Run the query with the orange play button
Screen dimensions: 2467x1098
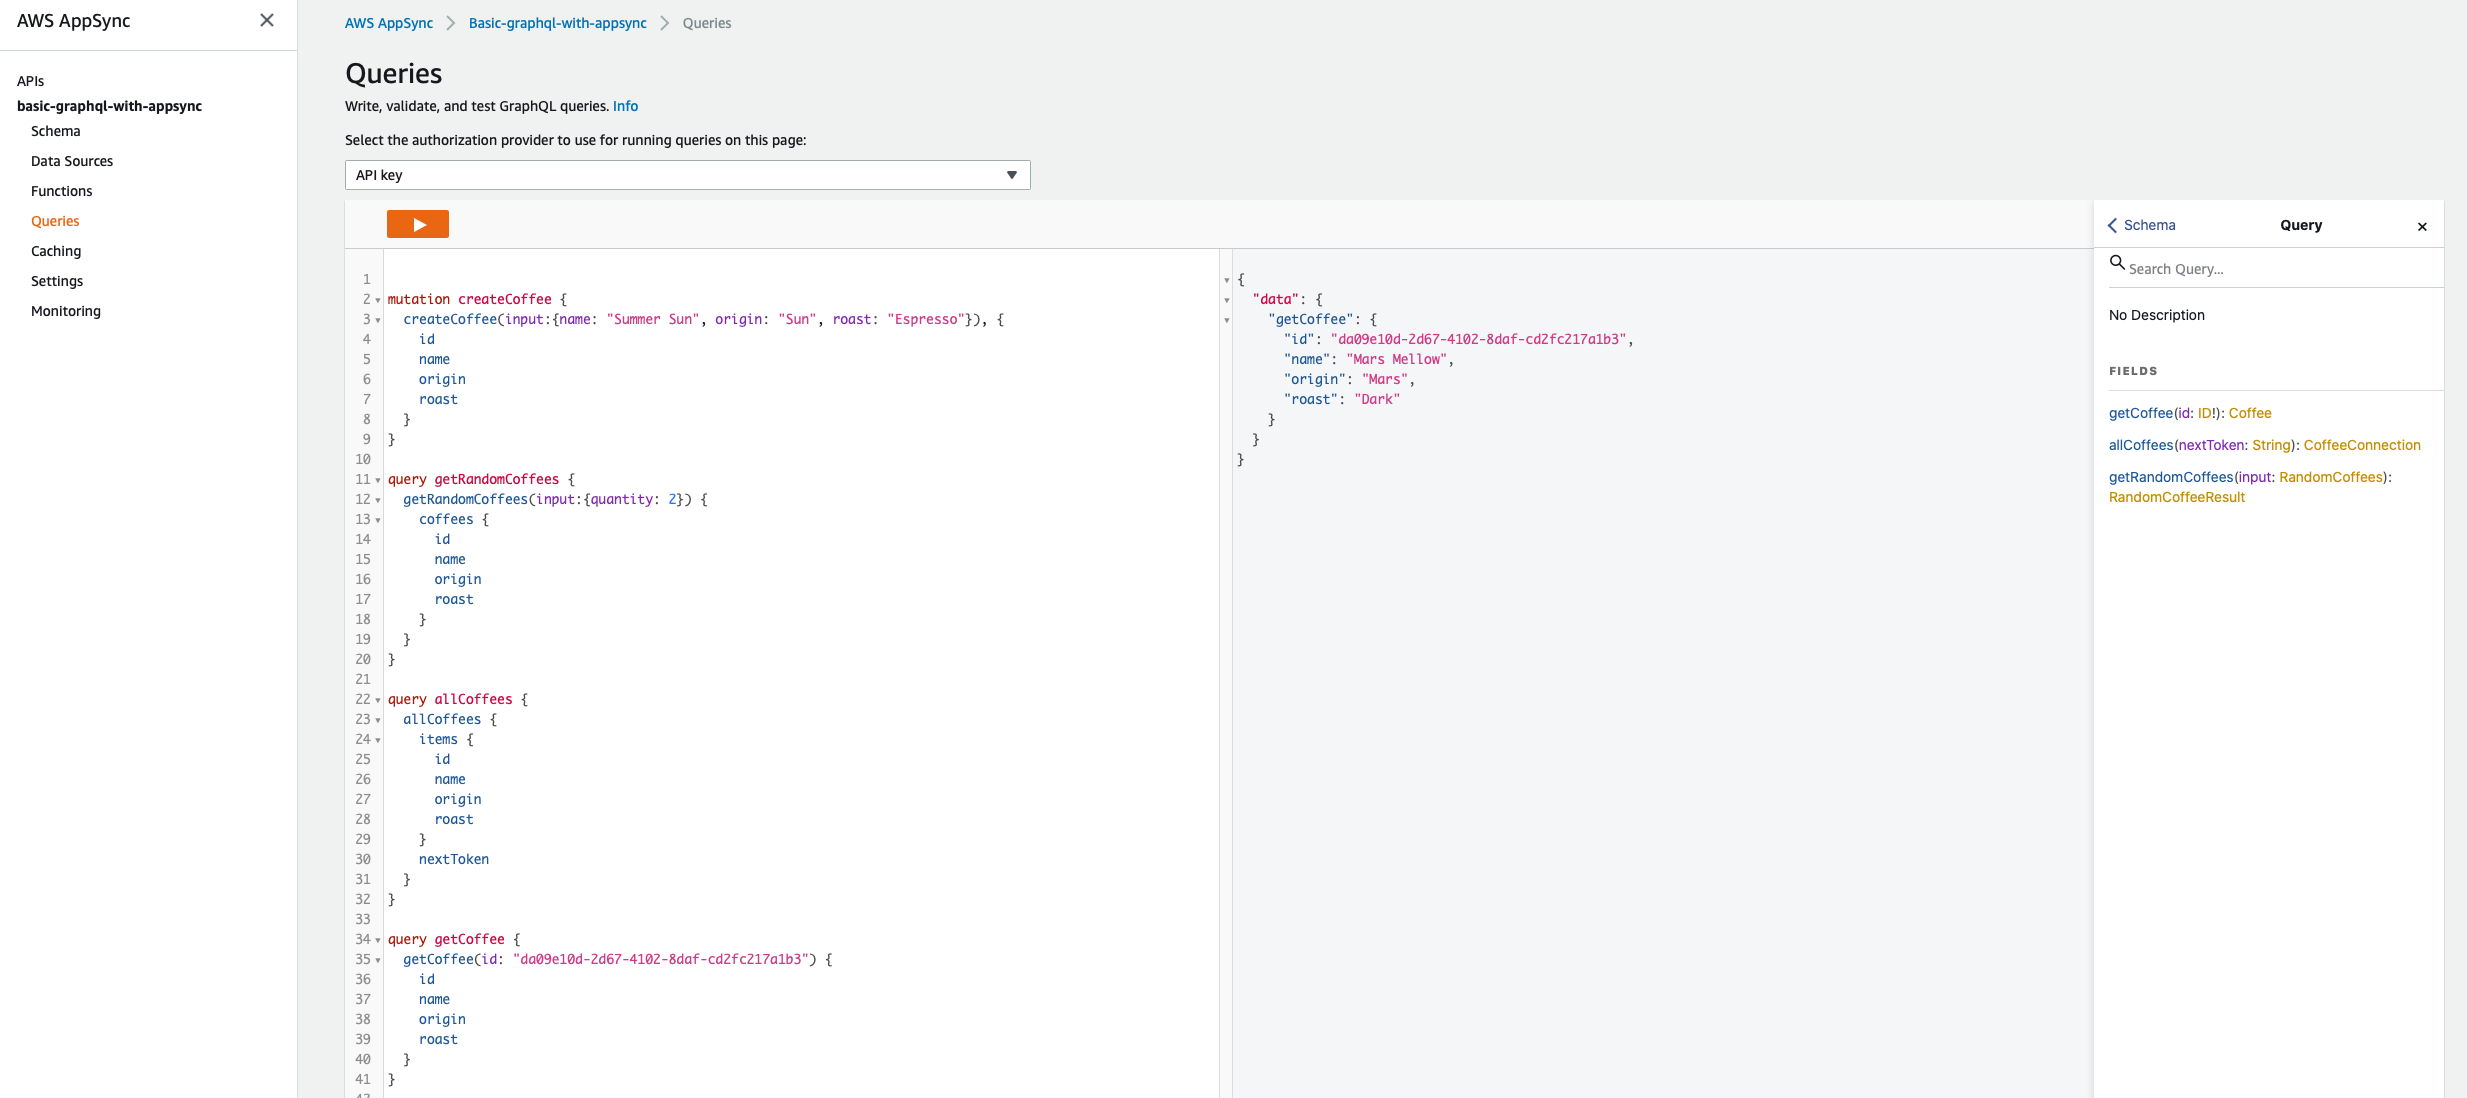(x=417, y=224)
